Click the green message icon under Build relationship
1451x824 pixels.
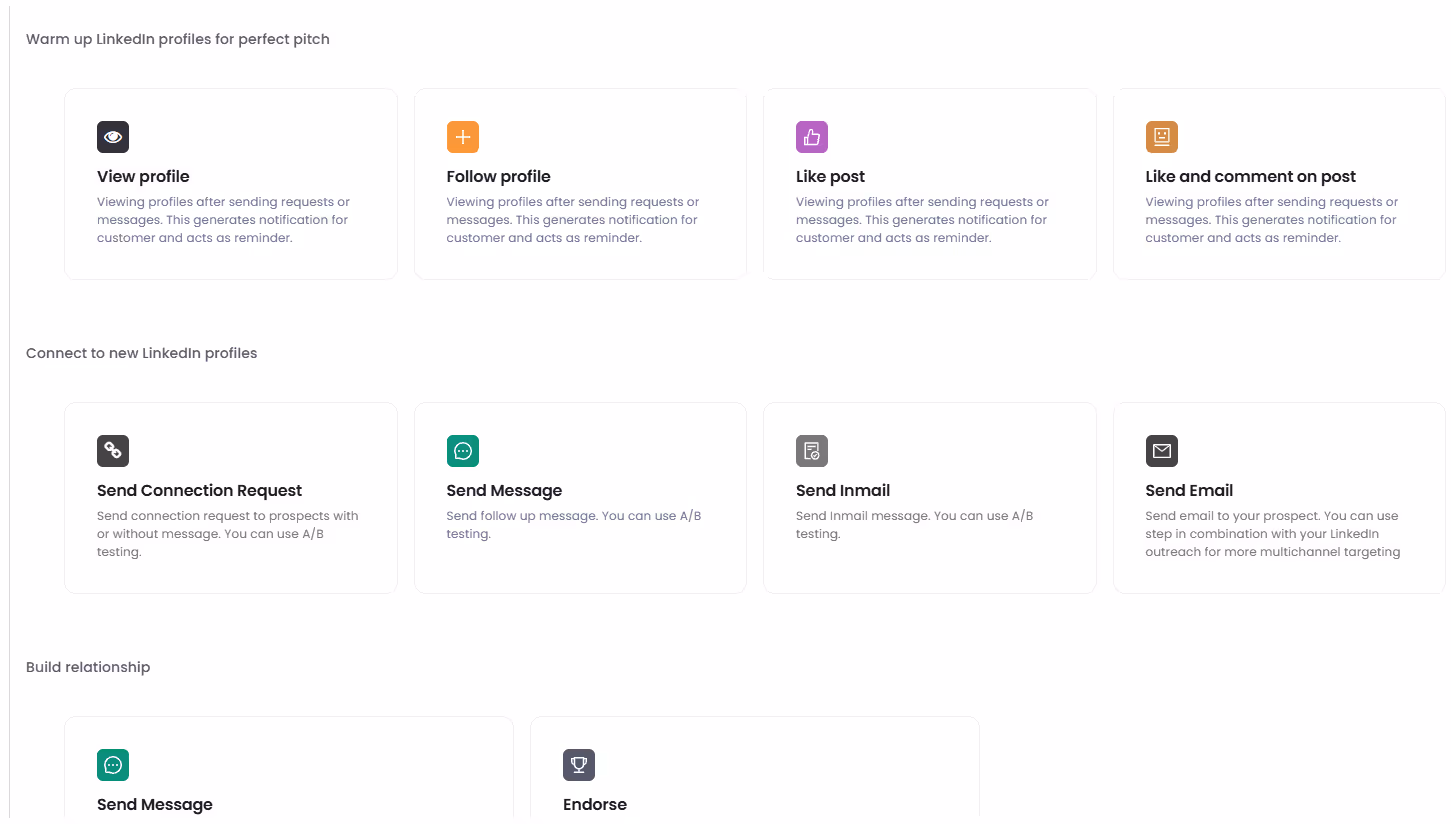(113, 765)
